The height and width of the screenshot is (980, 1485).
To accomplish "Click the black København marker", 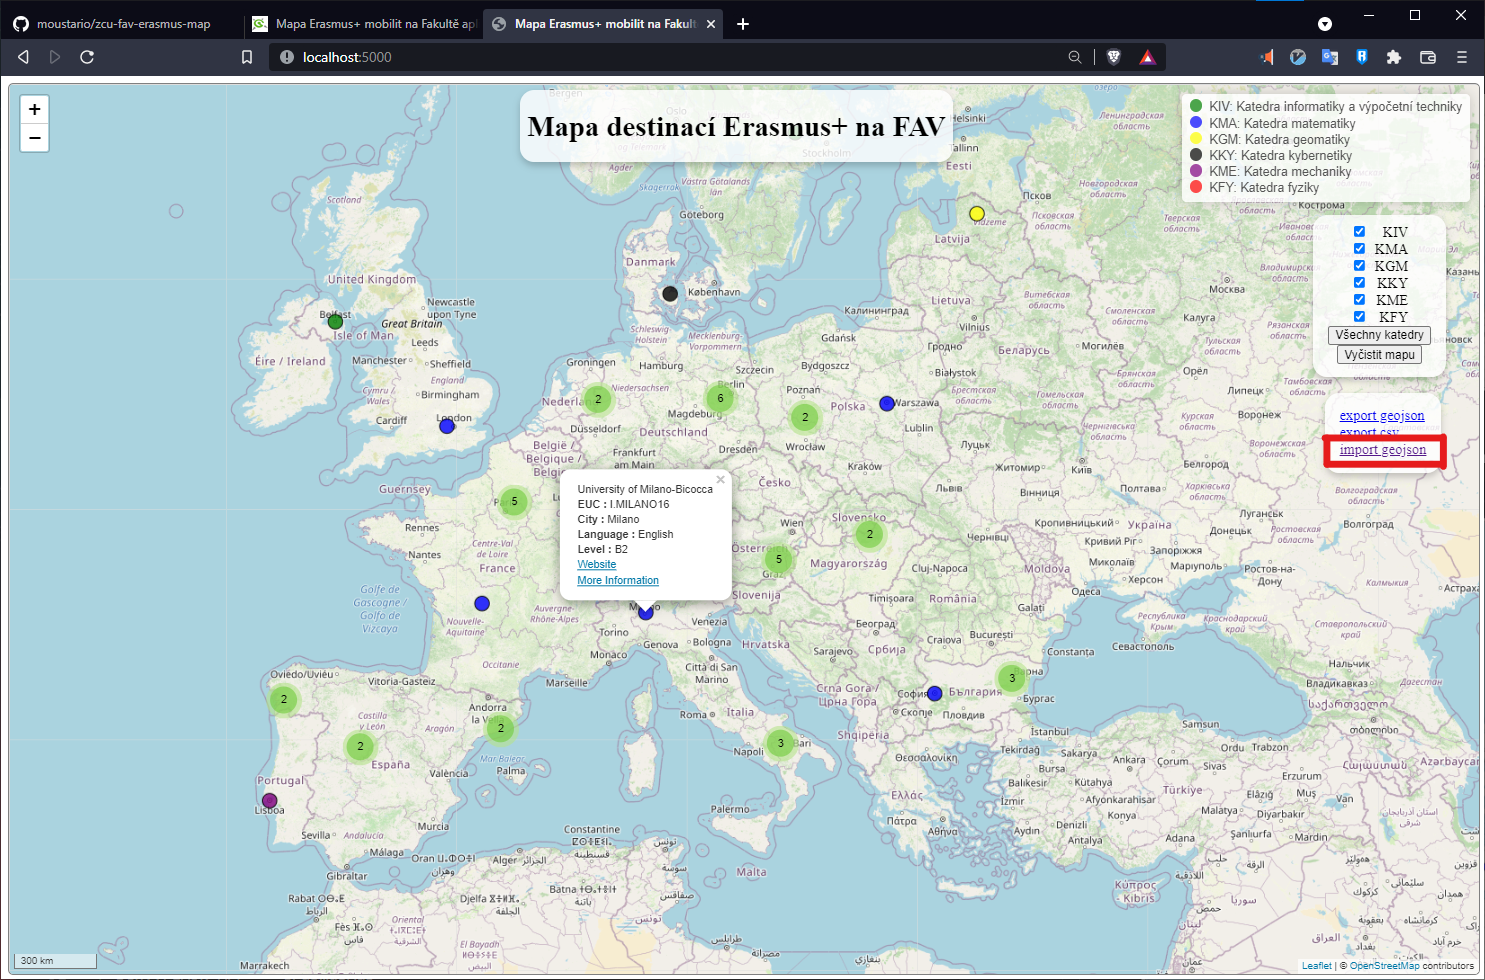I will coord(670,294).
